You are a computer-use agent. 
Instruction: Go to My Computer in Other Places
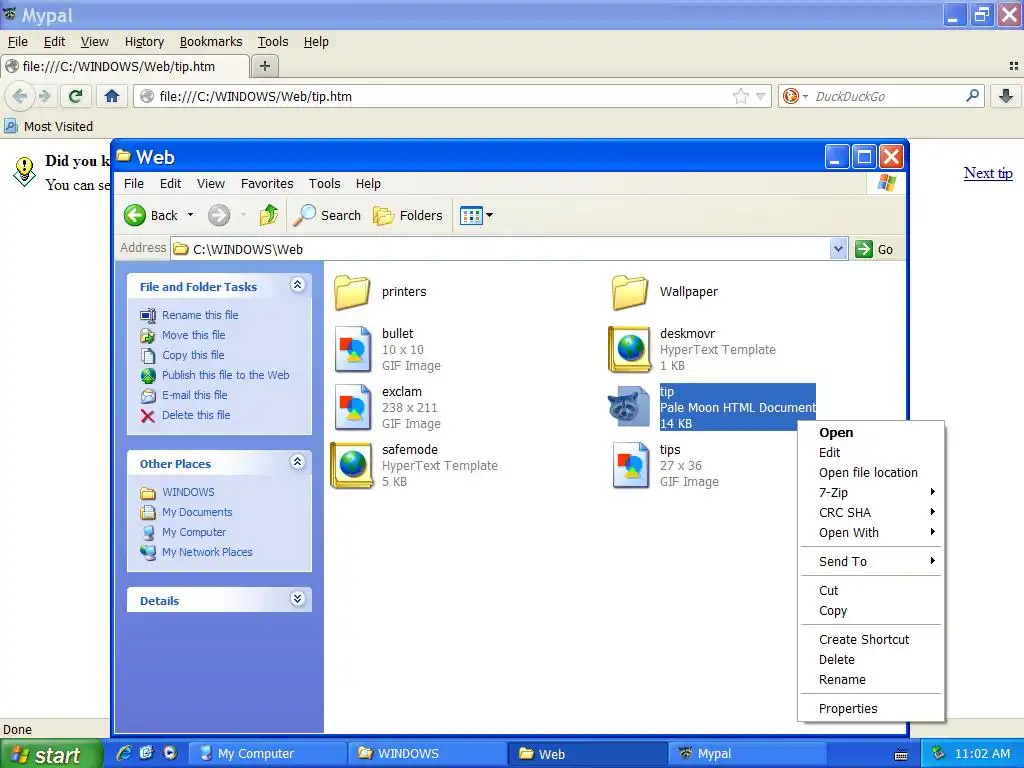(194, 532)
